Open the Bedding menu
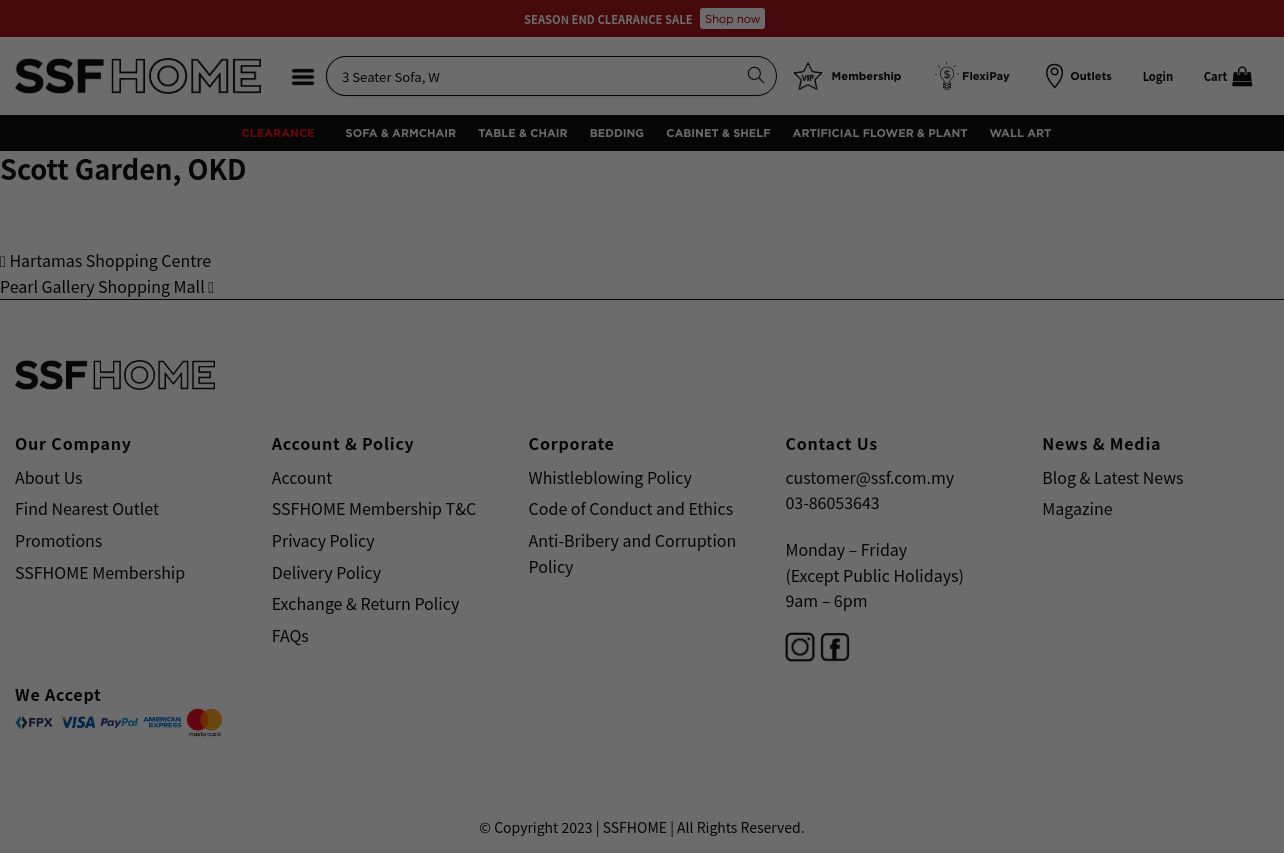 click(x=616, y=133)
